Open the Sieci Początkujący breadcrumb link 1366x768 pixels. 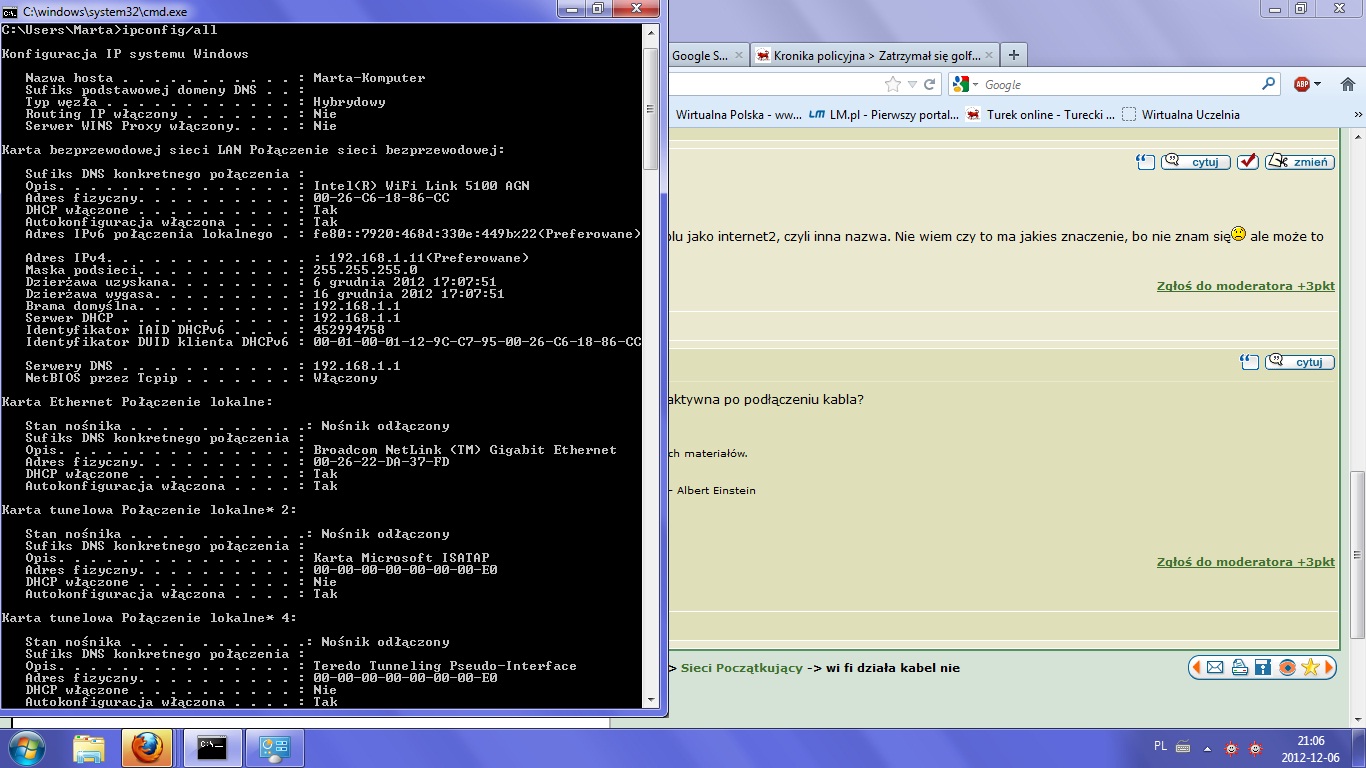pyautogui.click(x=742, y=668)
